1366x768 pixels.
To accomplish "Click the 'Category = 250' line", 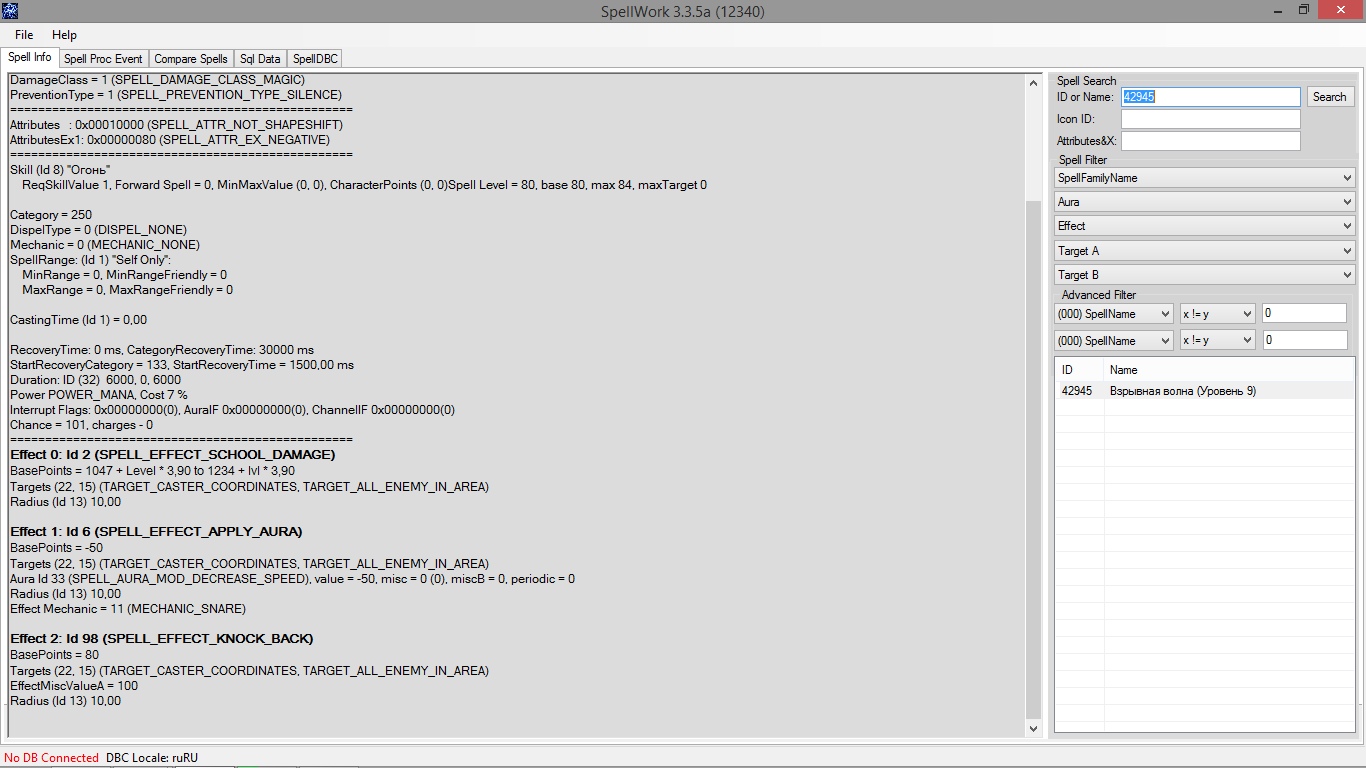I will coord(51,215).
